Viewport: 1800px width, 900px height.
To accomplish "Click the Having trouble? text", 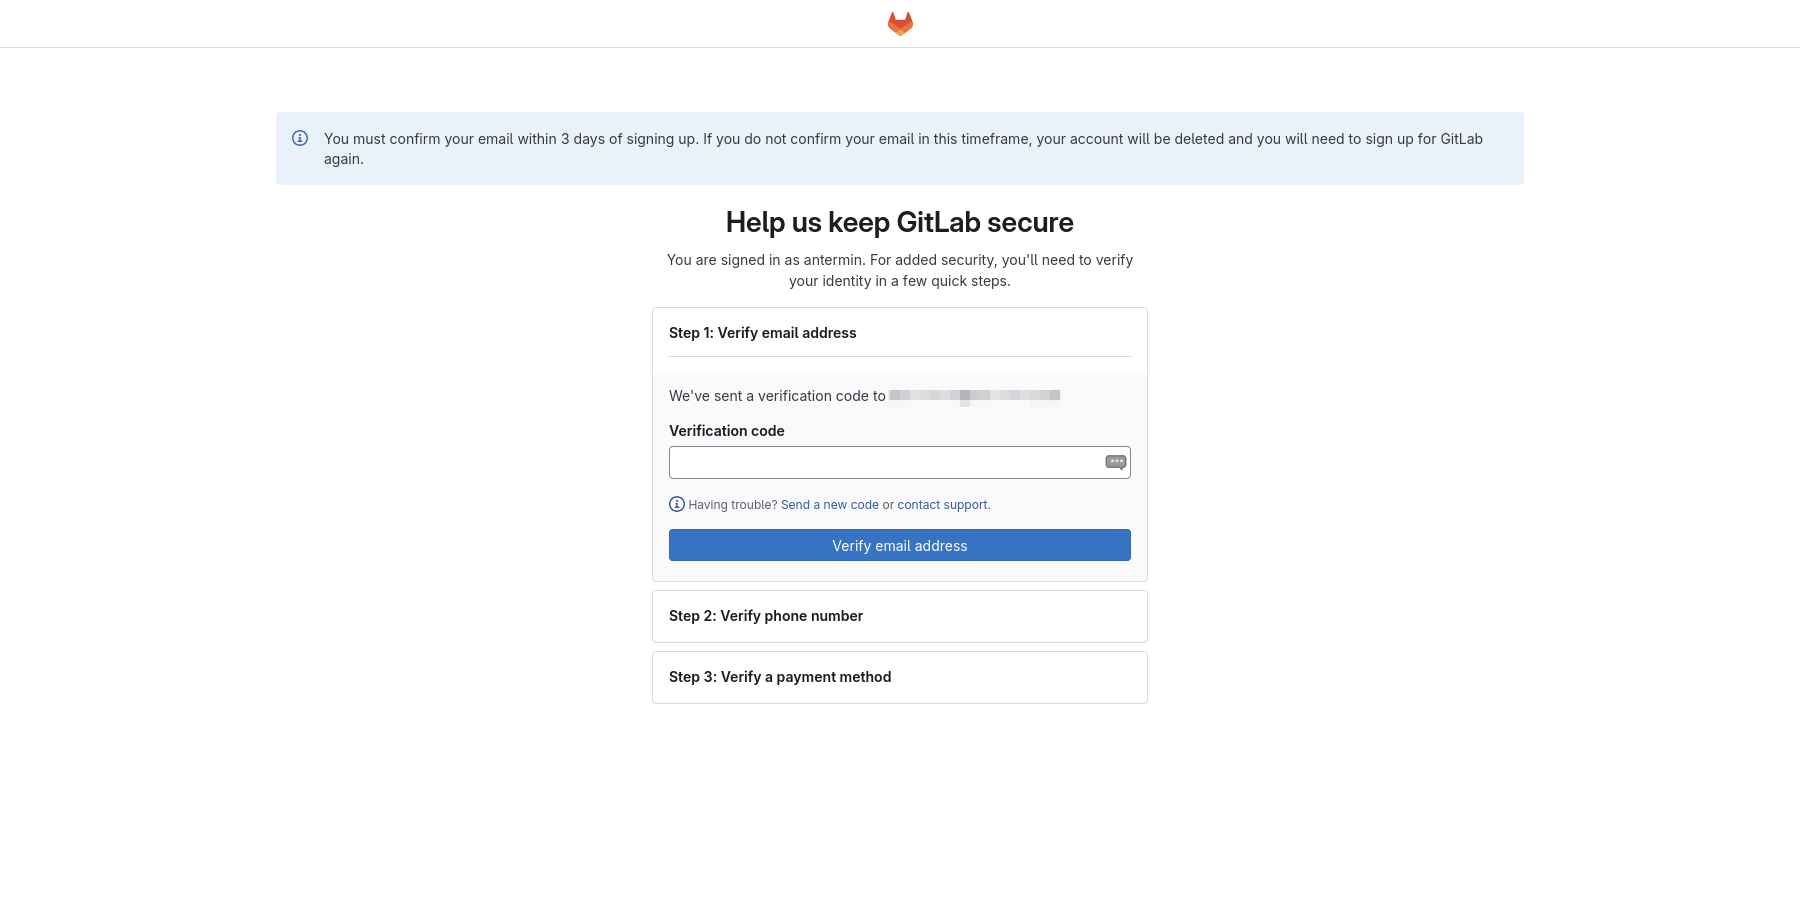I will pyautogui.click(x=733, y=505).
